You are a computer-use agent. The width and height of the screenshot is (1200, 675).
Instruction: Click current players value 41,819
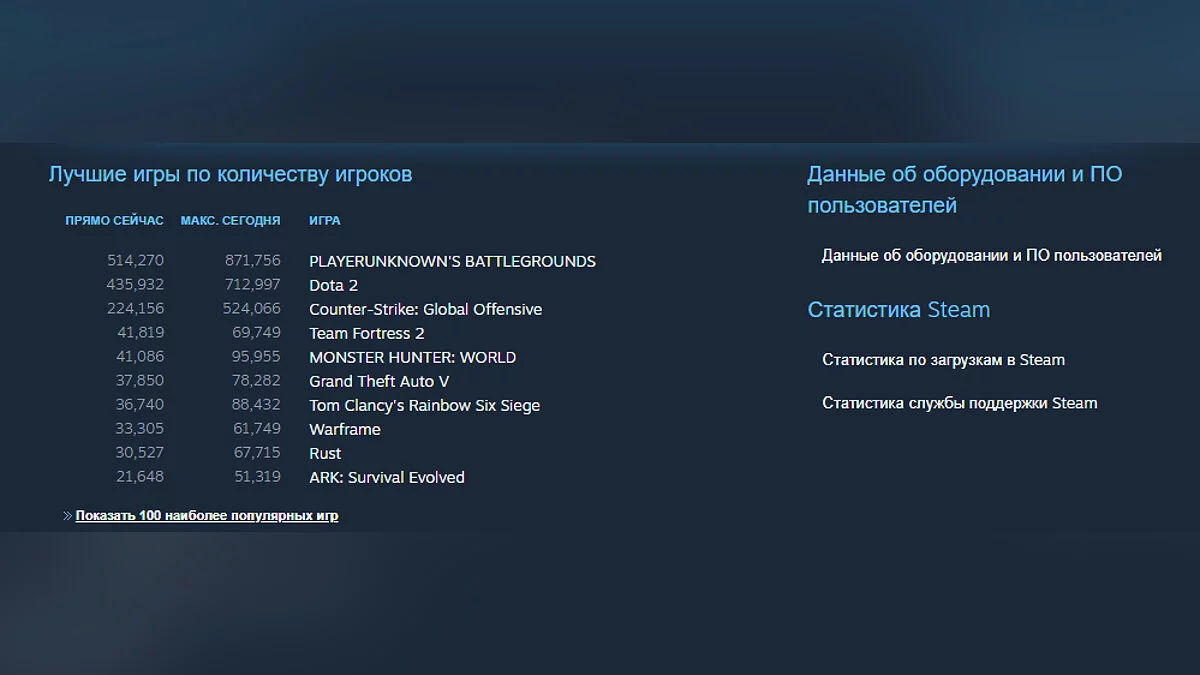tap(140, 332)
